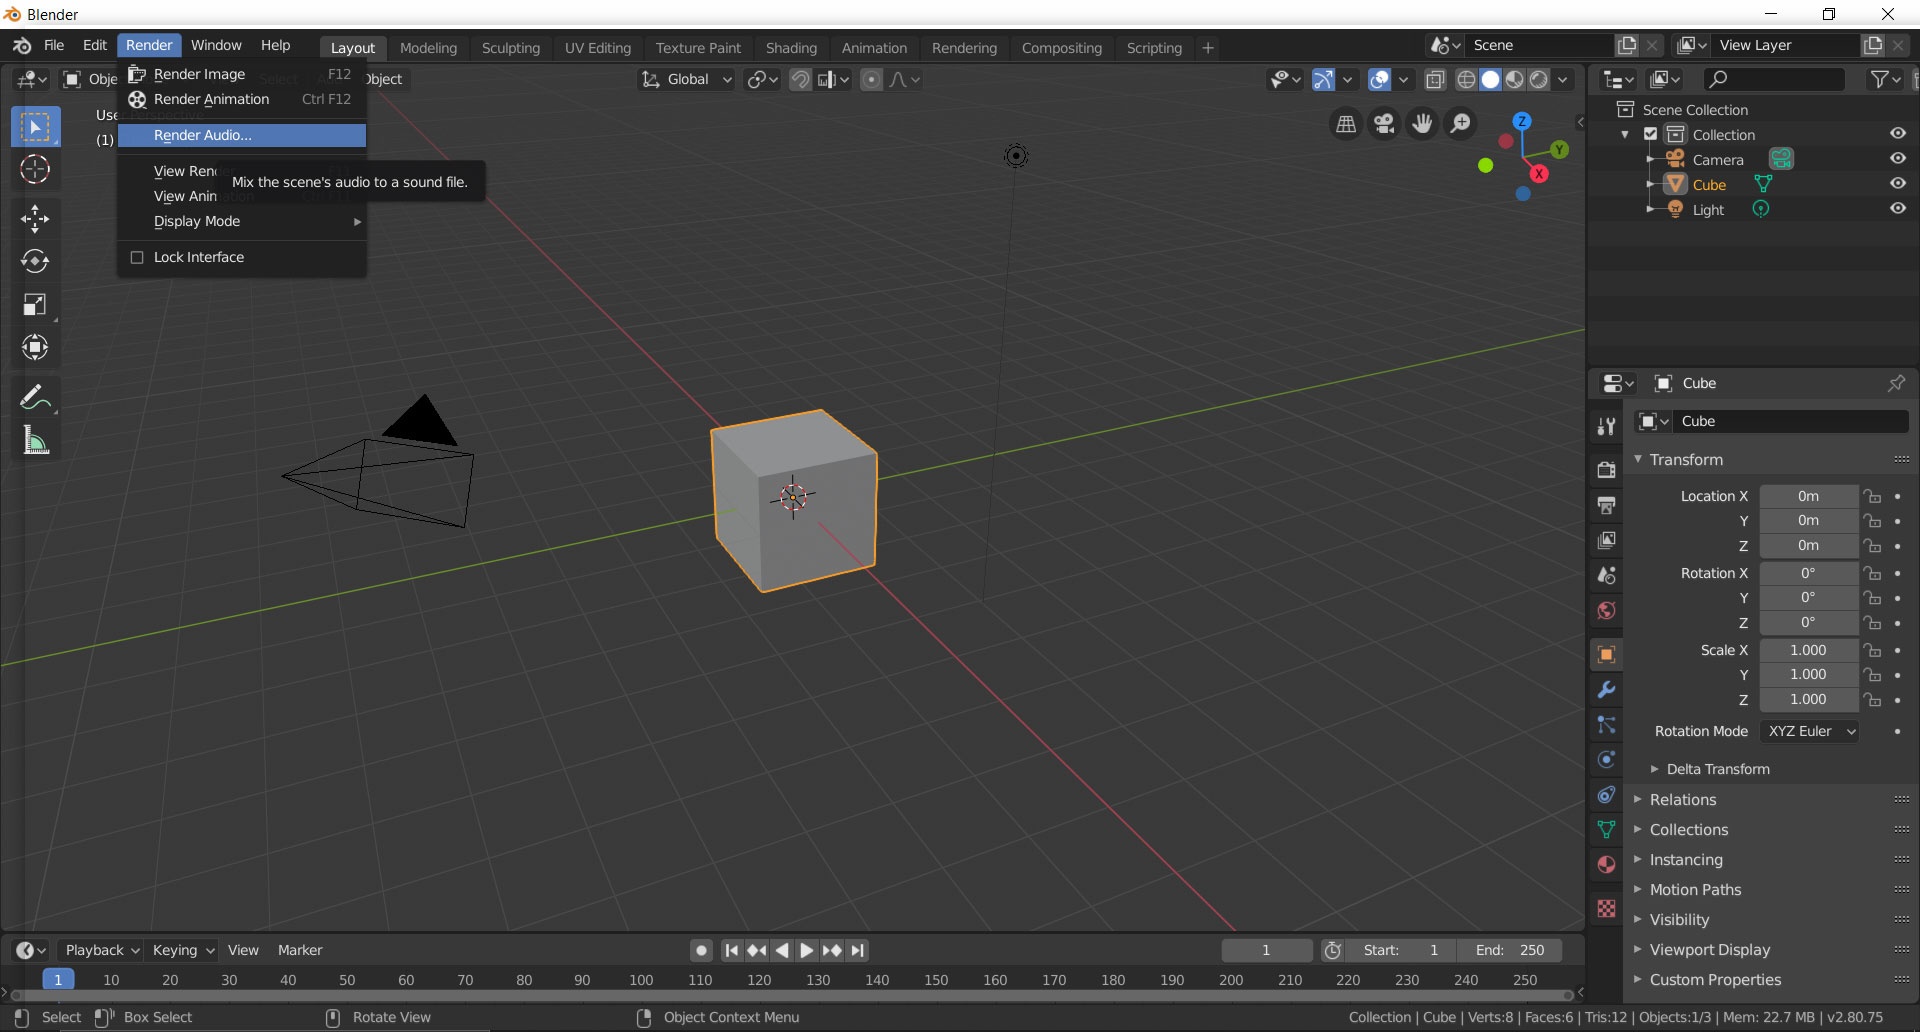Viewport: 1920px width, 1032px height.
Task: Click the End frame 250 field
Action: click(x=1509, y=950)
